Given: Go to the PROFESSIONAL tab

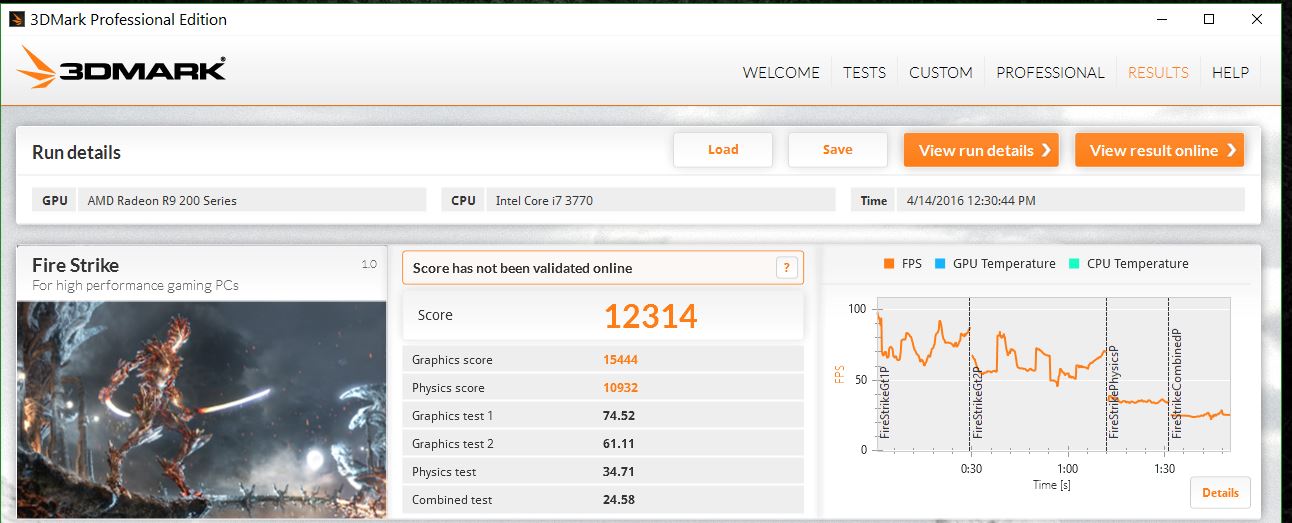Looking at the screenshot, I should point(1050,72).
